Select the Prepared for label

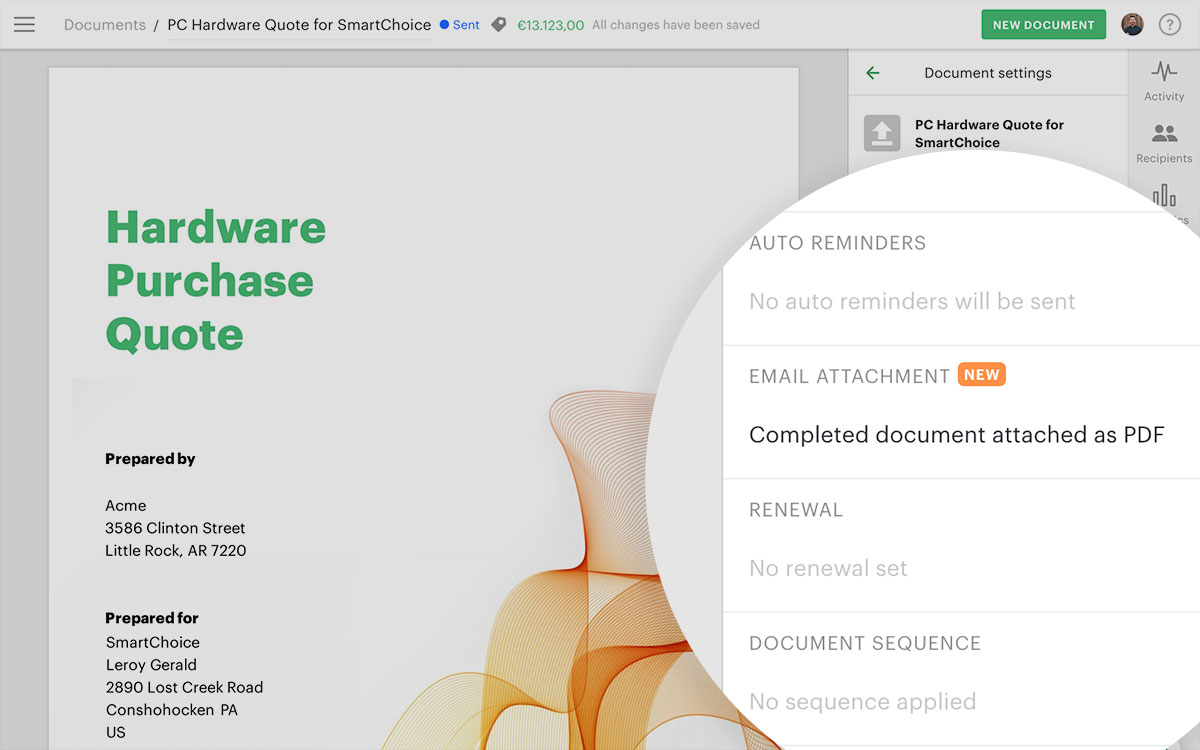coord(152,618)
